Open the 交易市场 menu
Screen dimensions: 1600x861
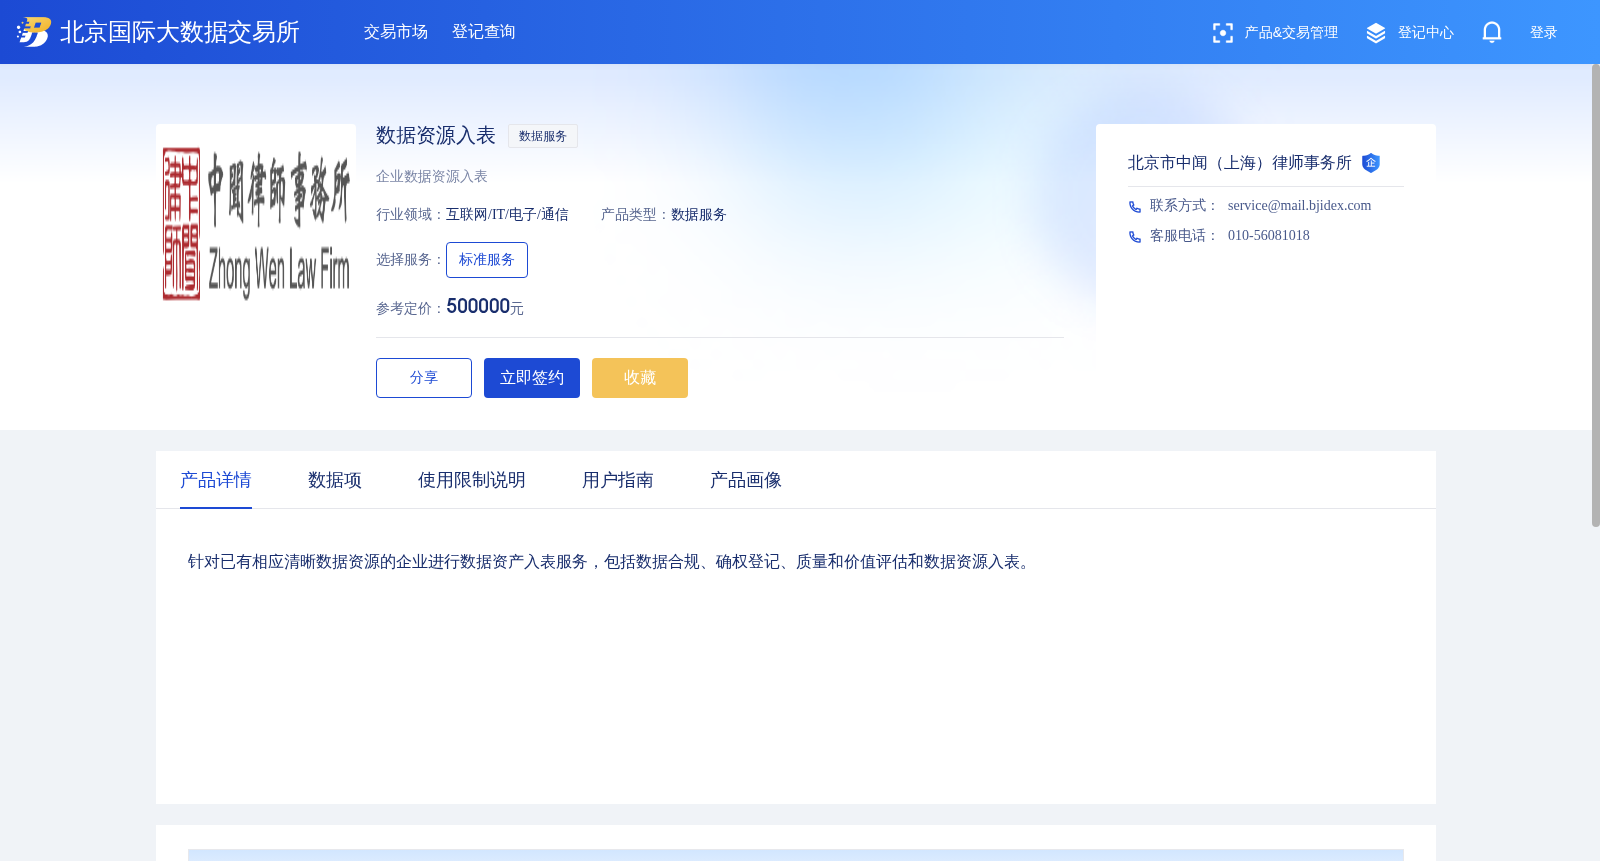click(396, 32)
